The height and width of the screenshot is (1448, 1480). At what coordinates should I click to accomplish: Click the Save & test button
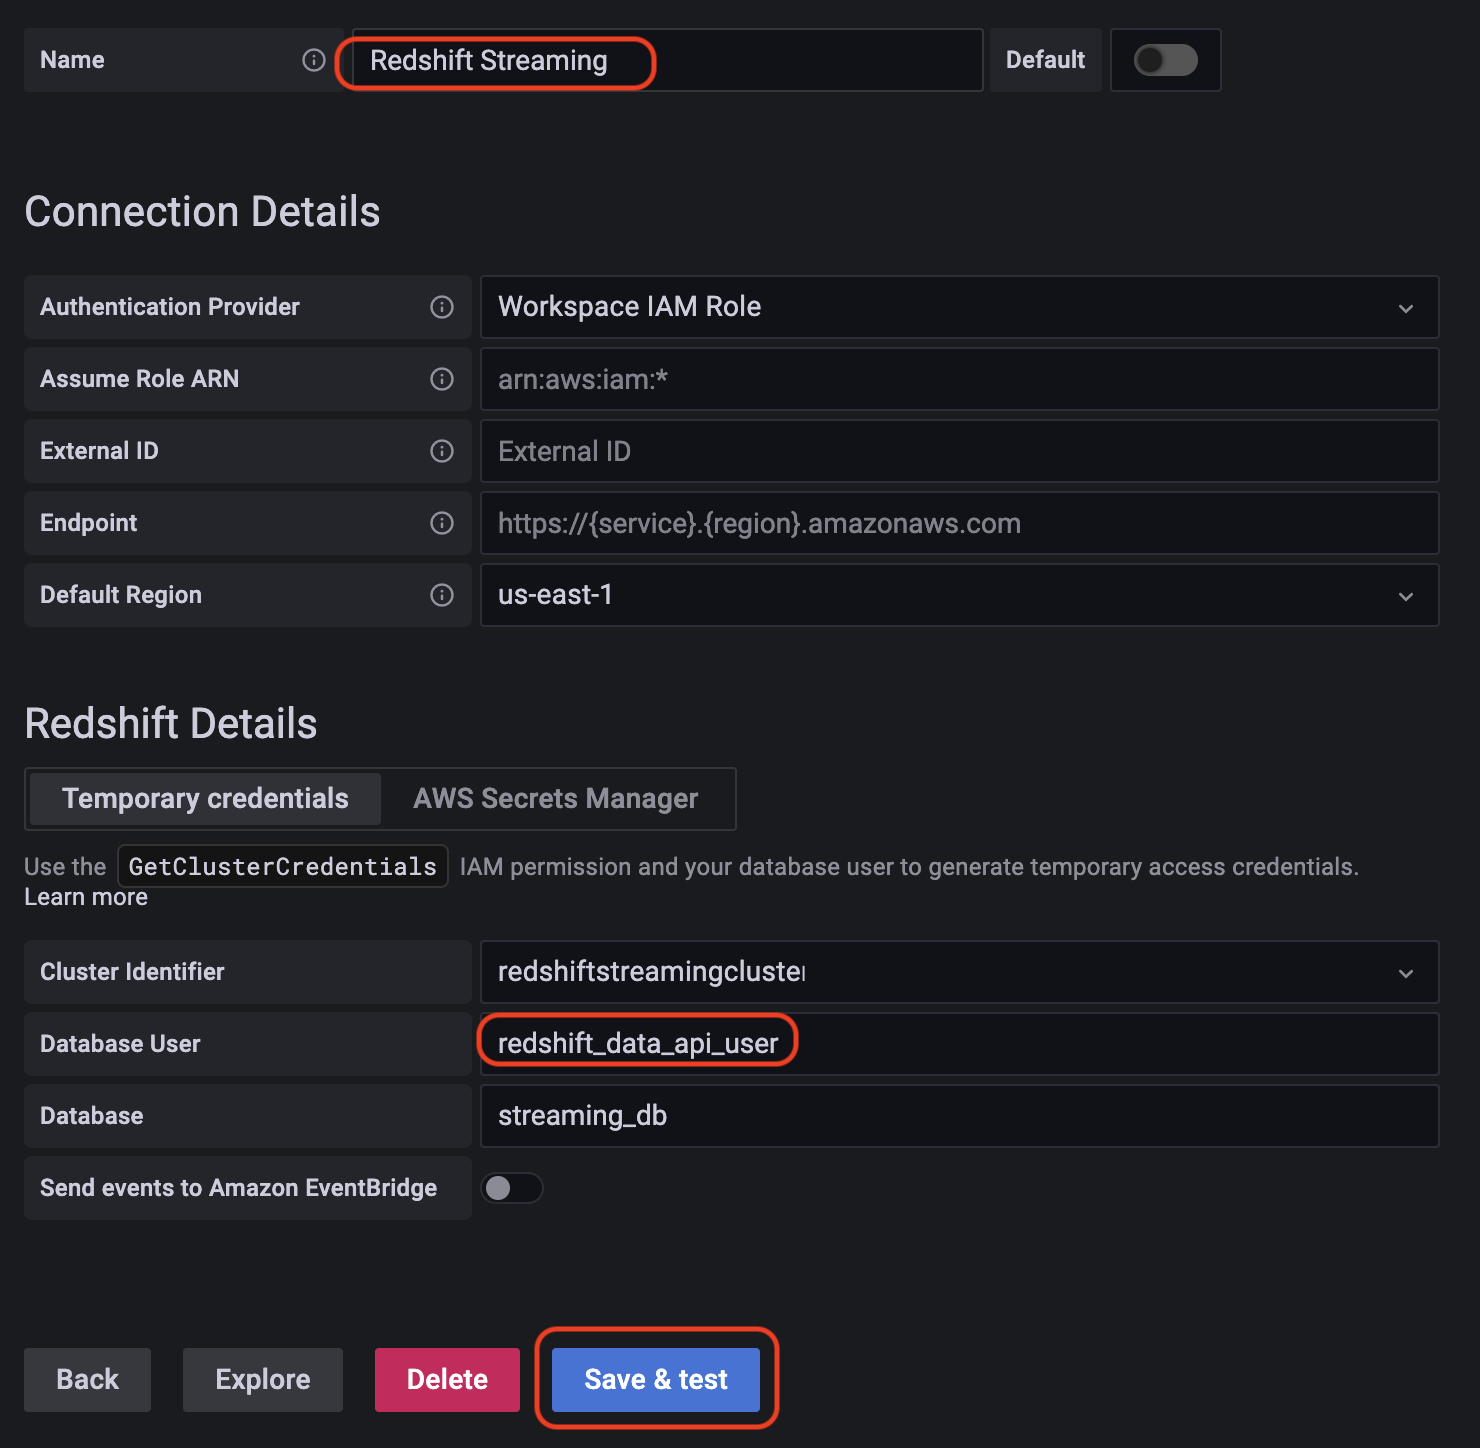click(656, 1380)
